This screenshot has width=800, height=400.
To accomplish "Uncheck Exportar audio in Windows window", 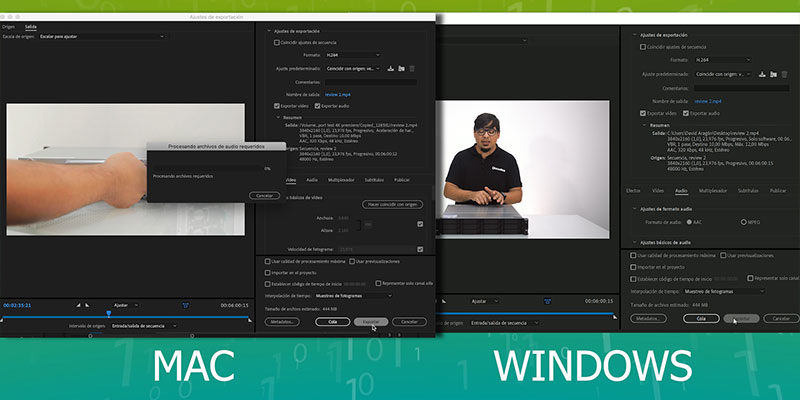I will (686, 113).
